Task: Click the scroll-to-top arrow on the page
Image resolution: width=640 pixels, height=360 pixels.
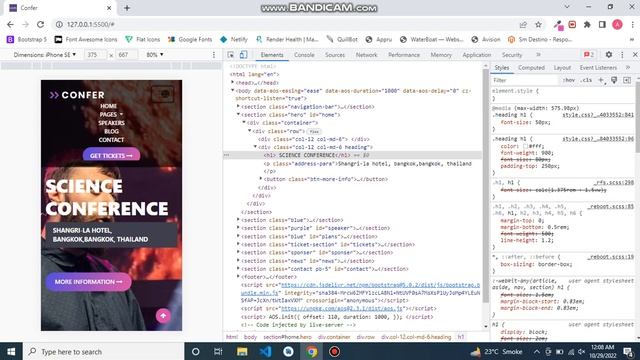Action: 163,316
